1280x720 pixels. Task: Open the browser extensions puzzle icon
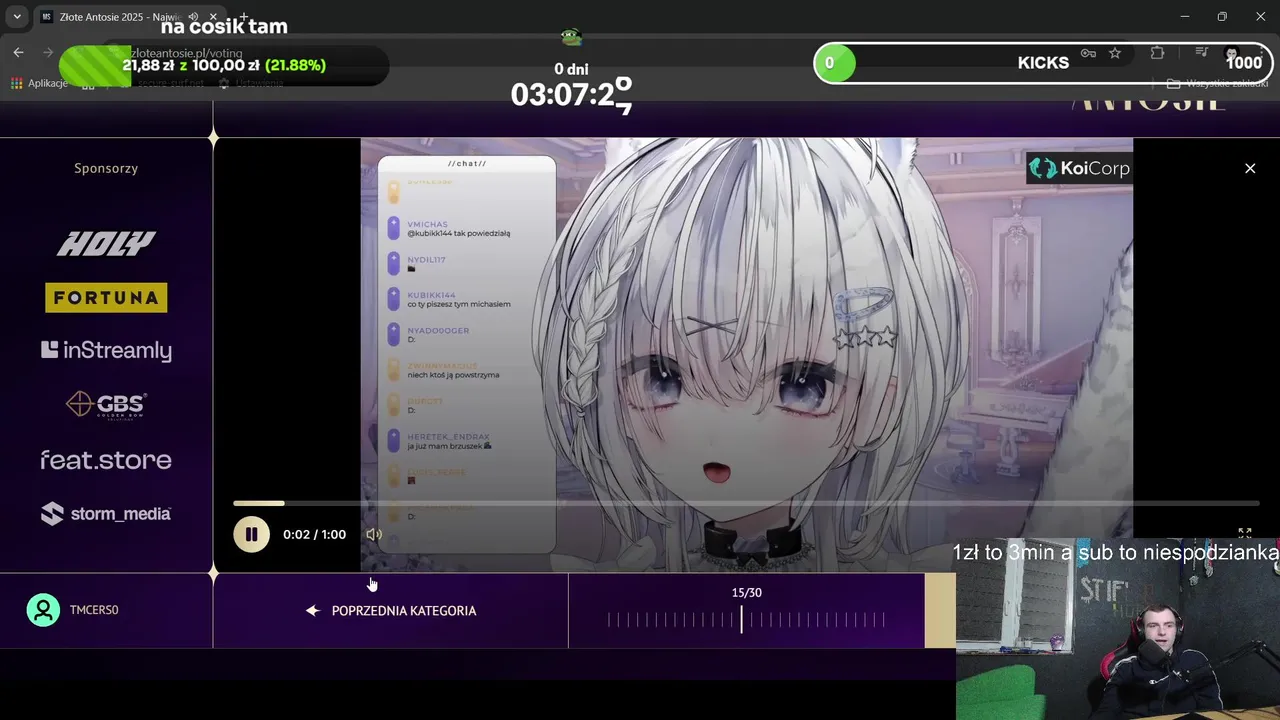point(1158,53)
